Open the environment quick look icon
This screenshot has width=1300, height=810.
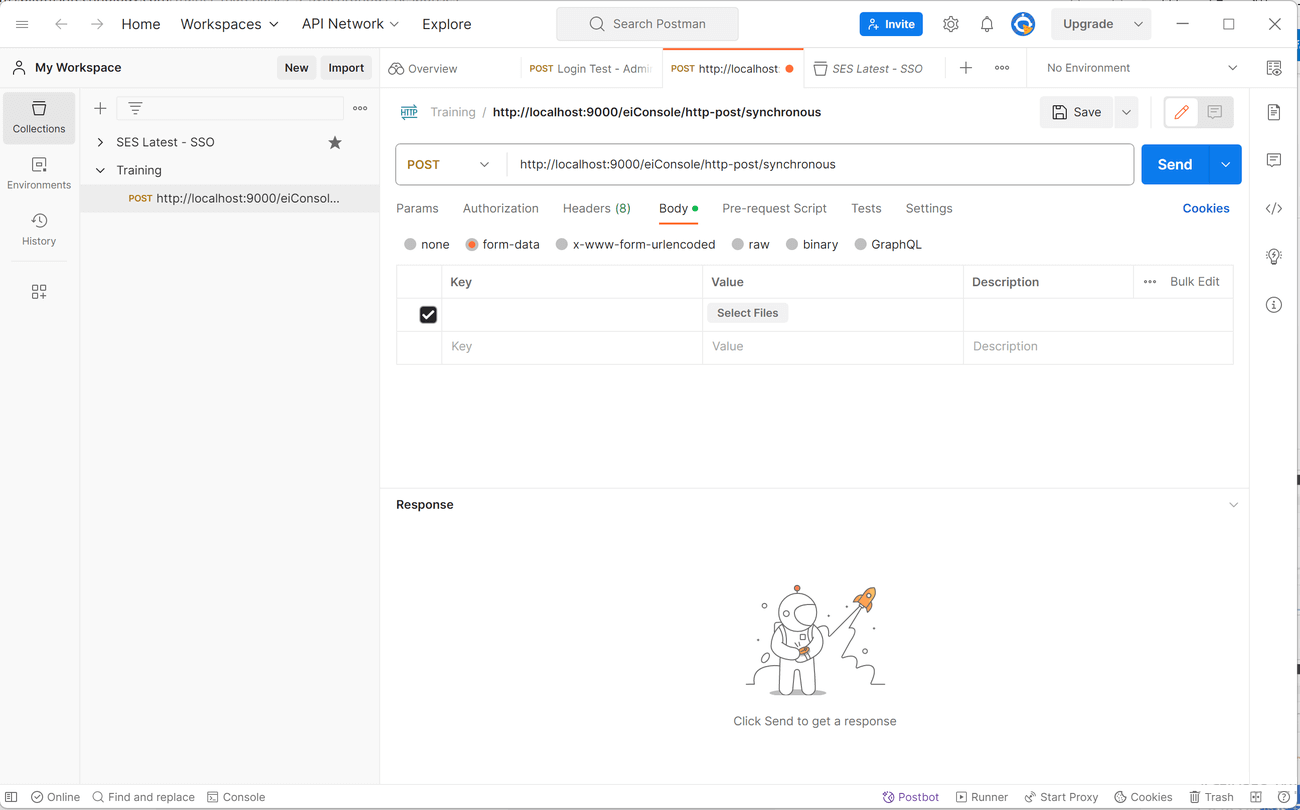point(1274,68)
